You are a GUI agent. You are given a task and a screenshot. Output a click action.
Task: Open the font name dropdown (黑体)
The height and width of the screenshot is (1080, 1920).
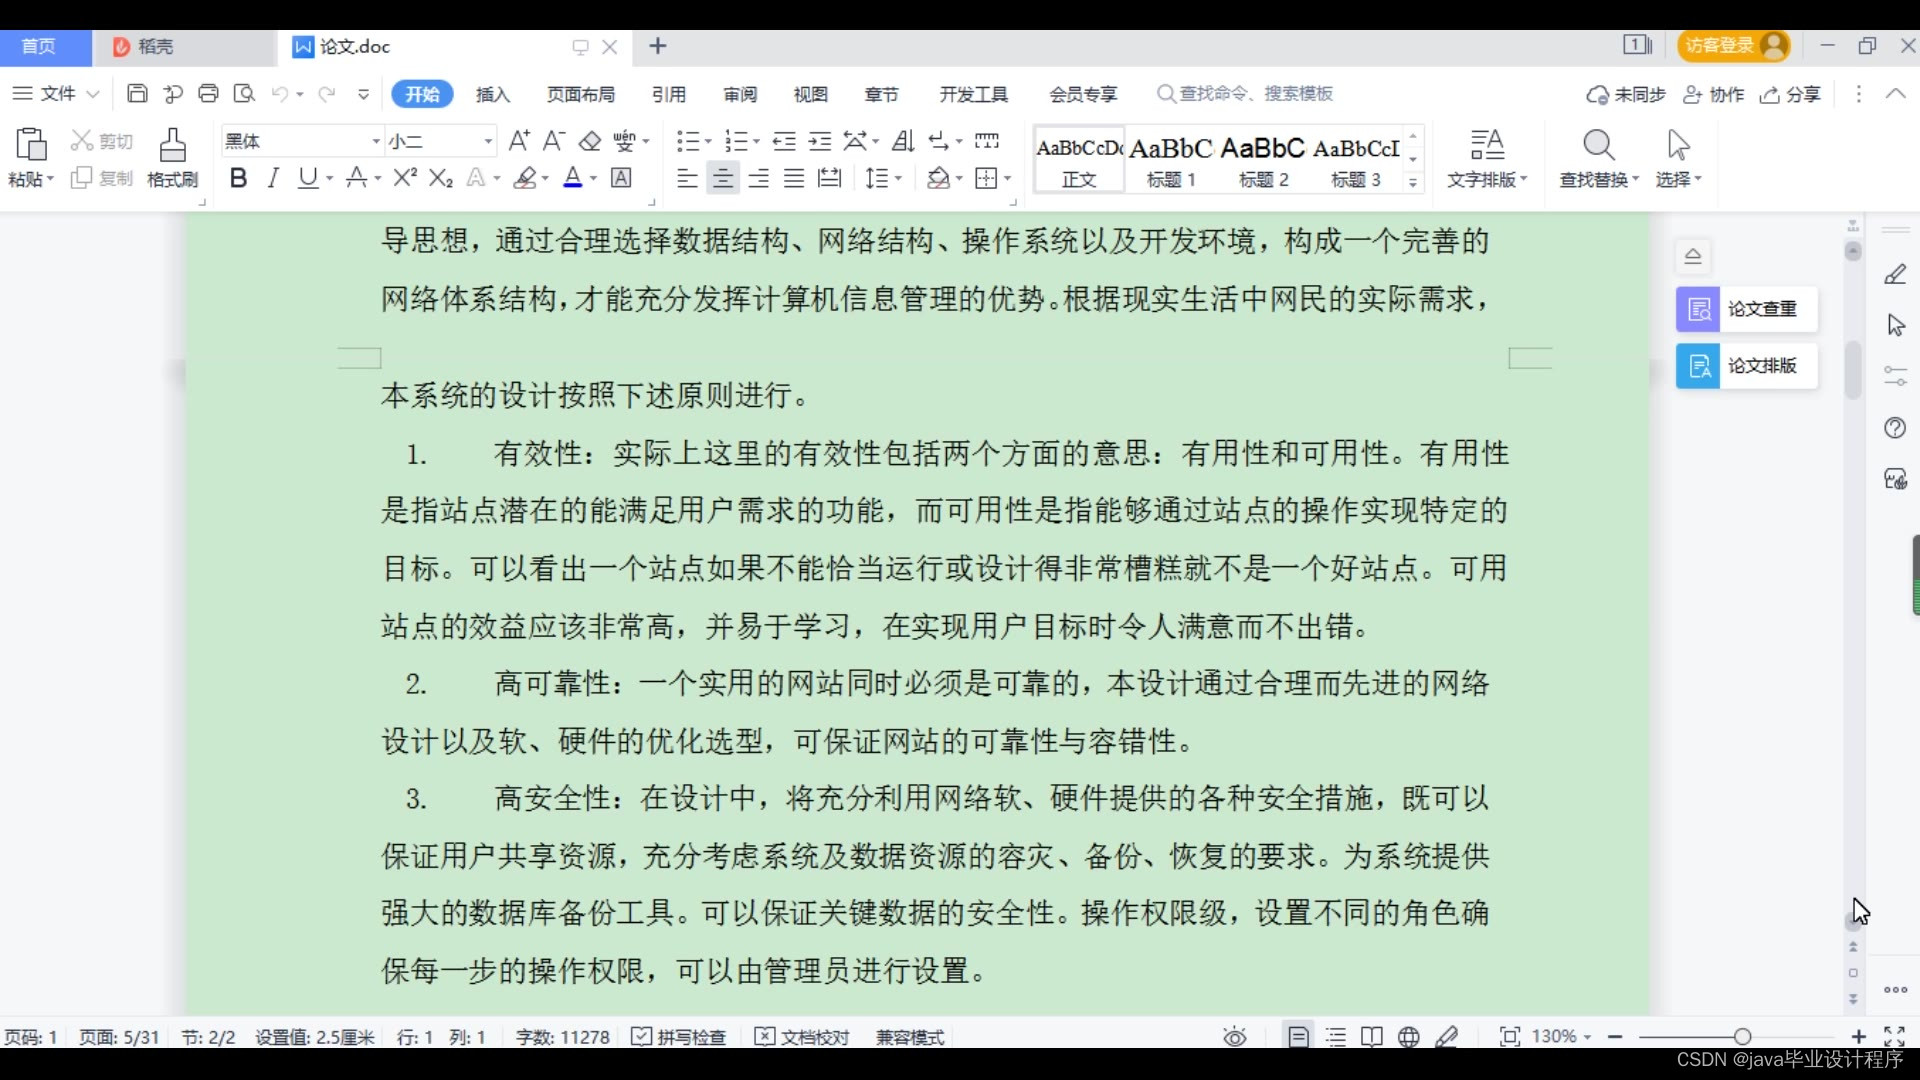[376, 142]
